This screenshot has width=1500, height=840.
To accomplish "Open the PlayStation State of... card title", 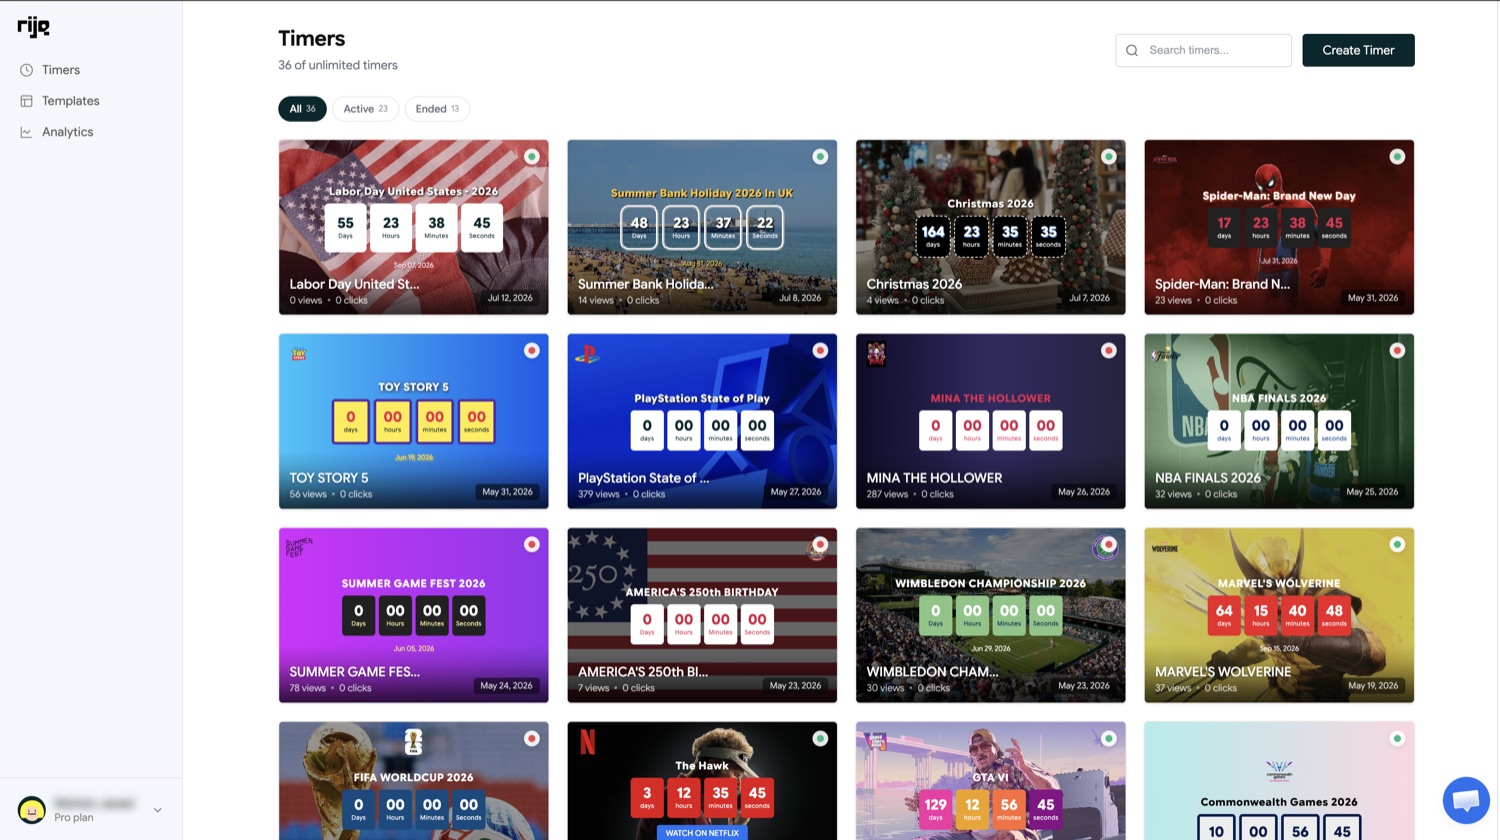I will tap(643, 478).
